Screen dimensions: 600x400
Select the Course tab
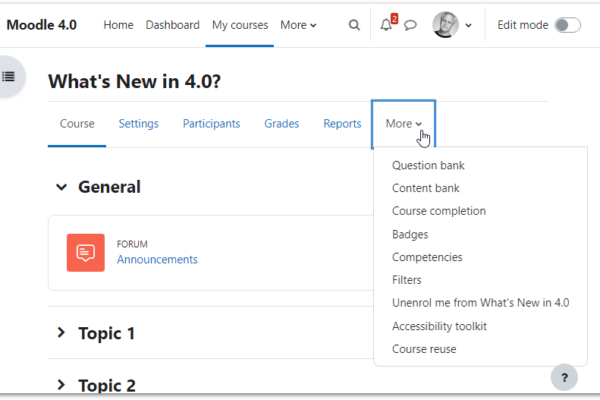tap(77, 124)
